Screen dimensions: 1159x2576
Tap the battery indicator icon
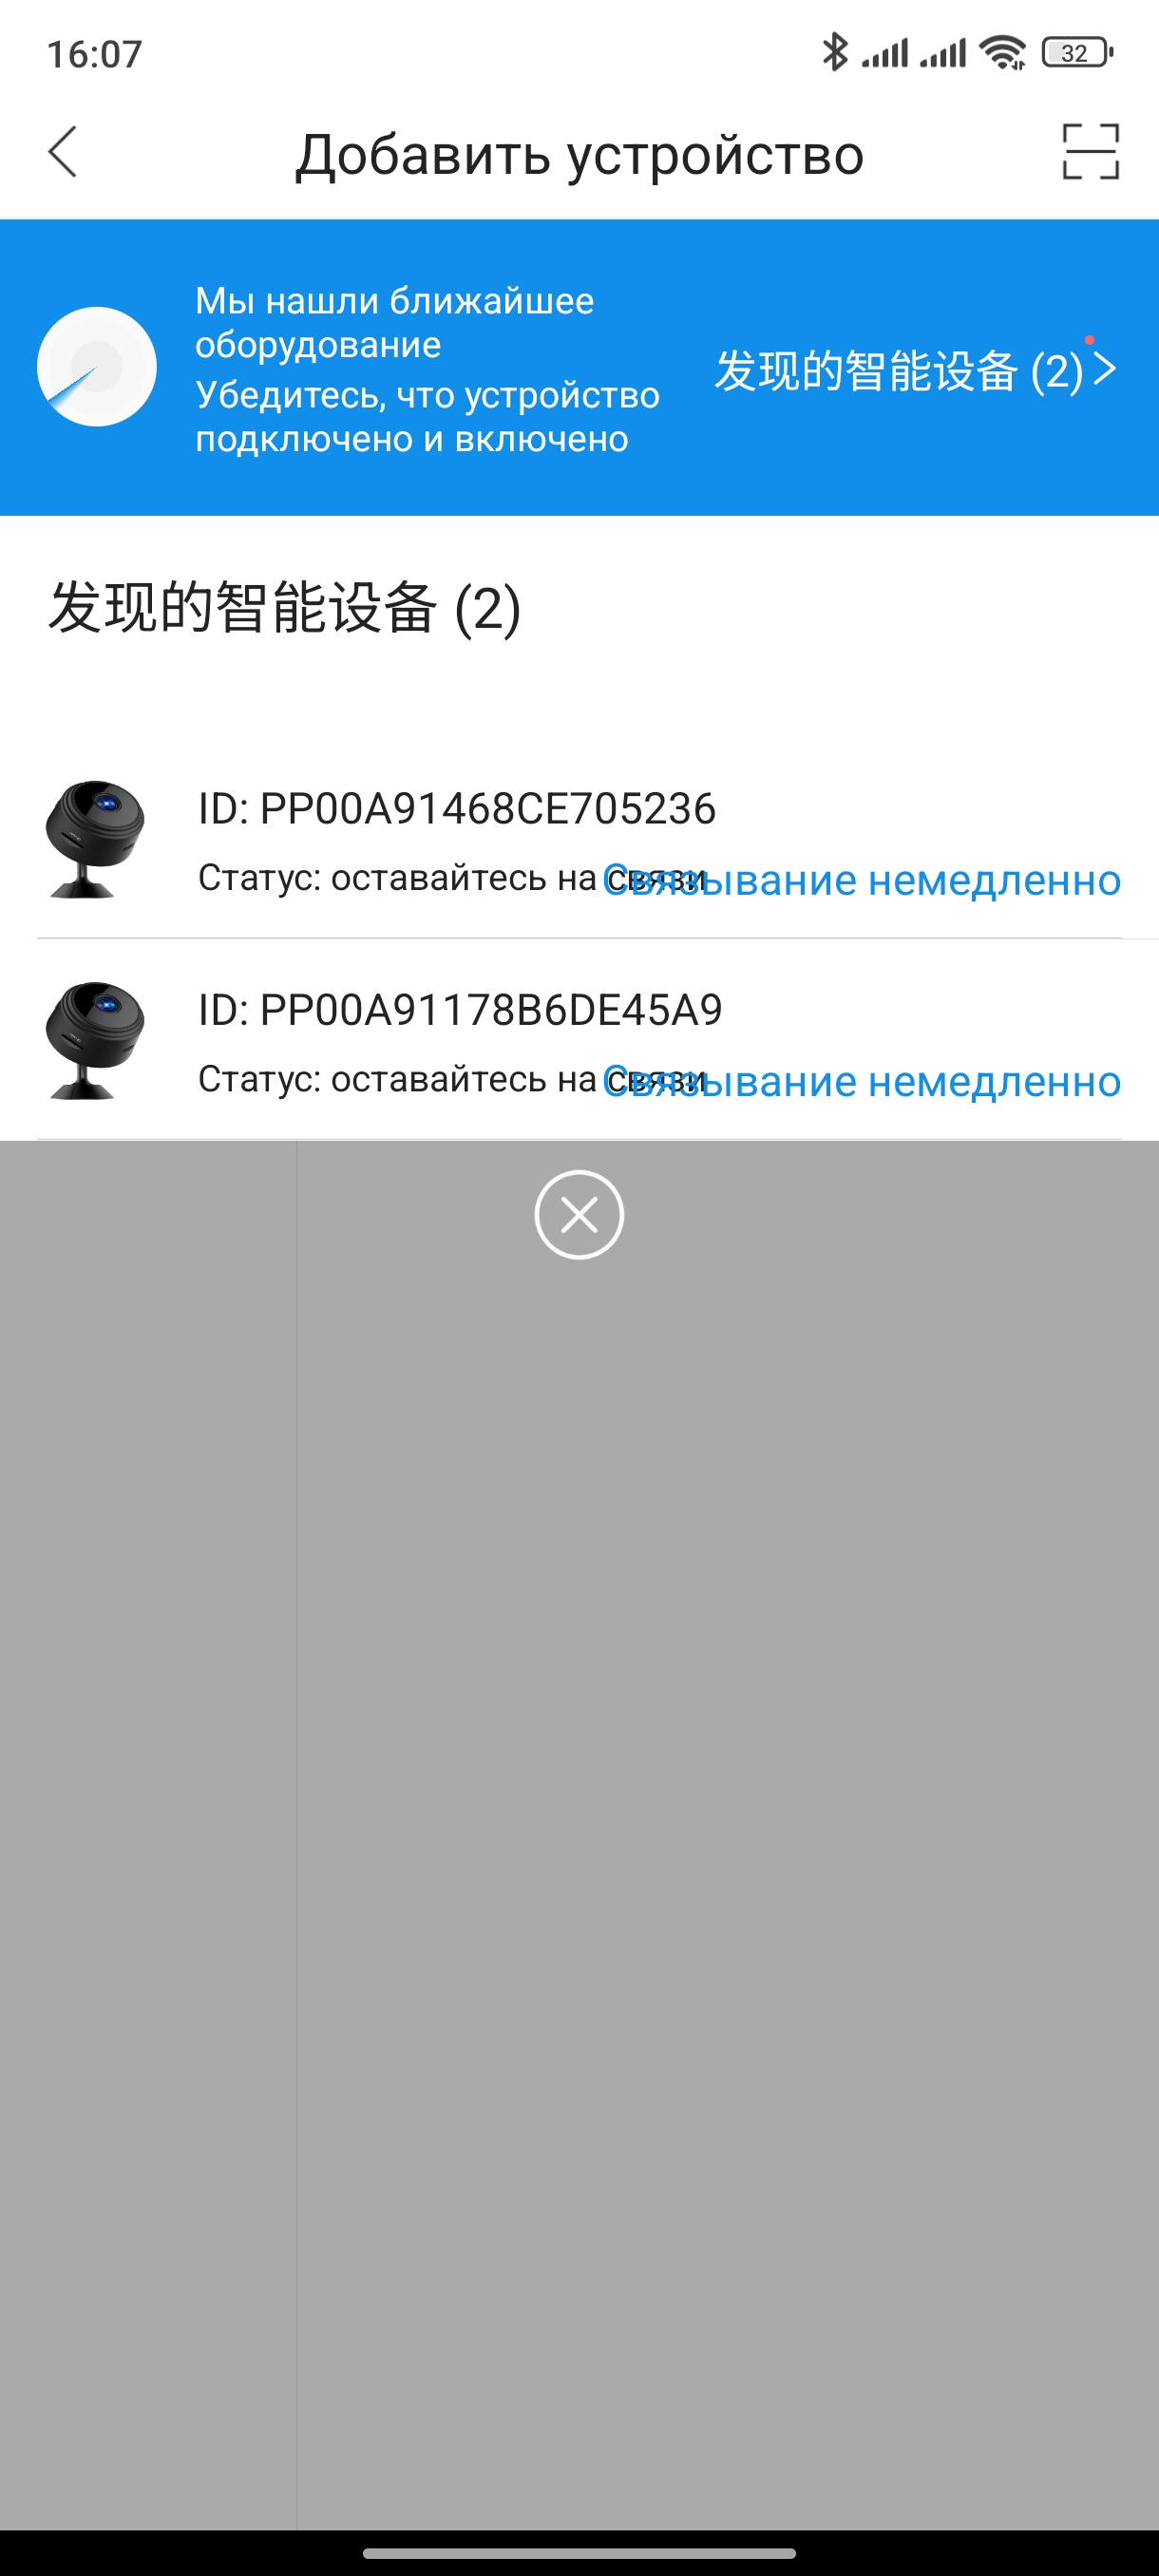pos(1077,52)
